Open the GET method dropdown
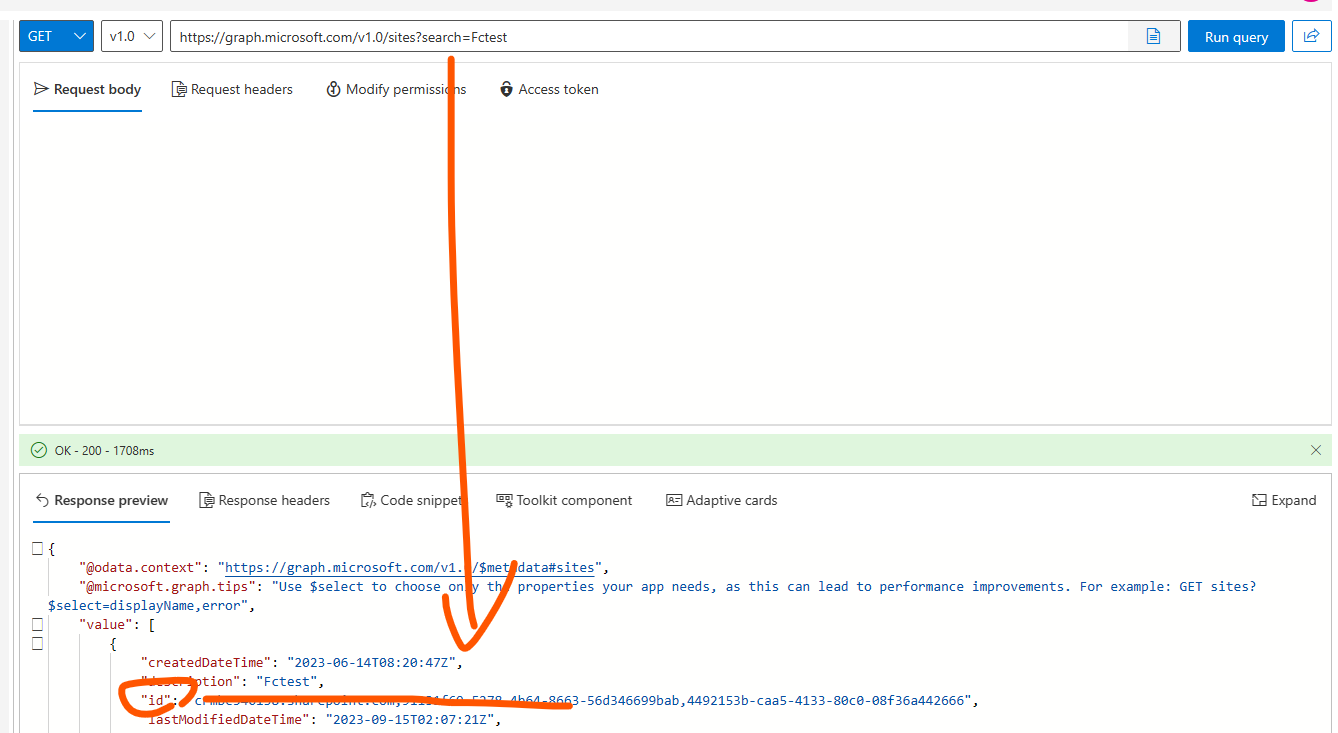 [x=56, y=36]
